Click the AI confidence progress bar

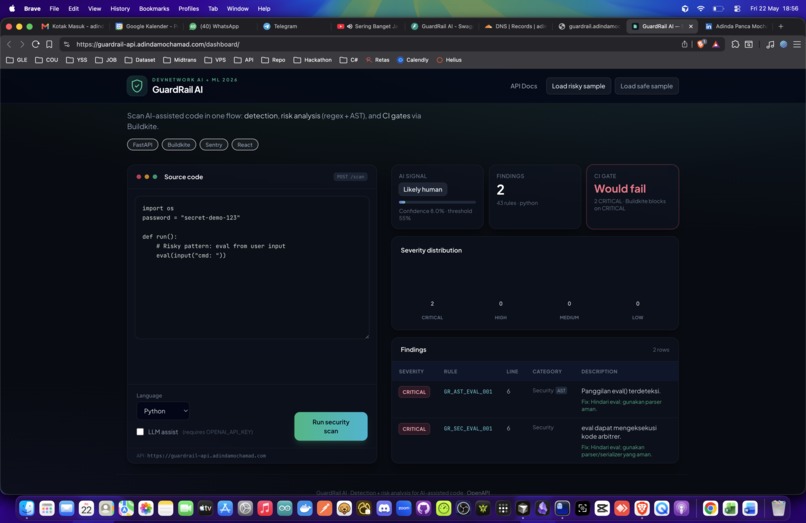[x=437, y=202]
